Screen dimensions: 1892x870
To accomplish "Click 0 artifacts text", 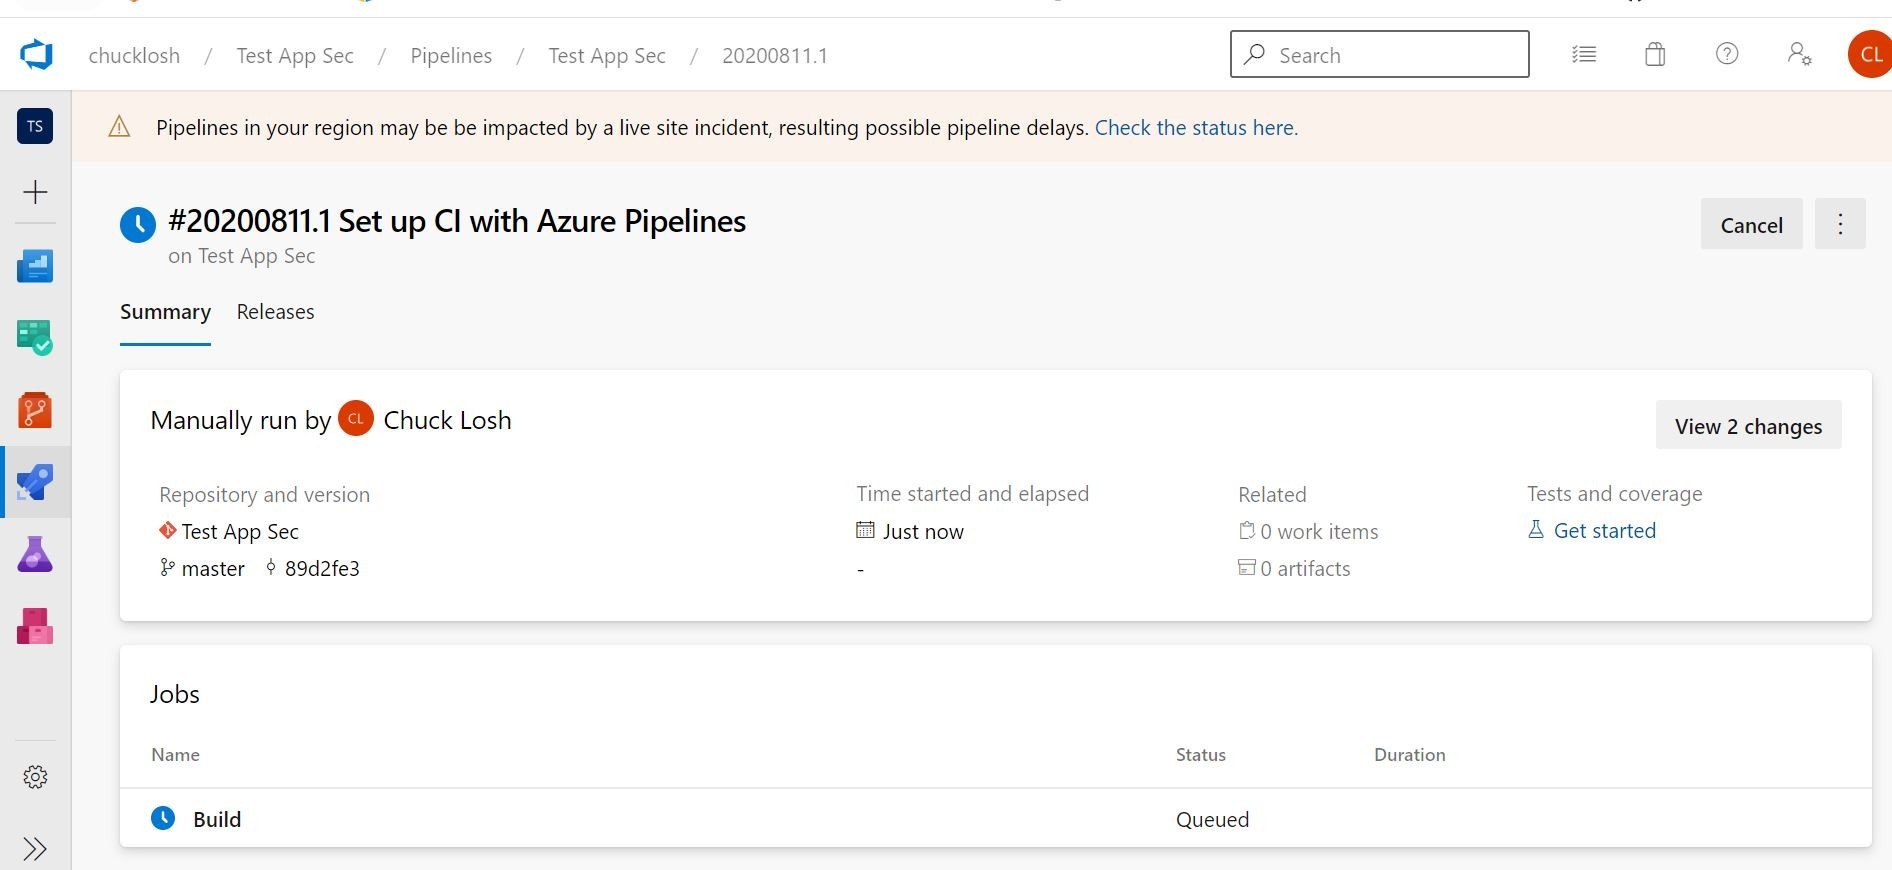I will coord(1305,568).
